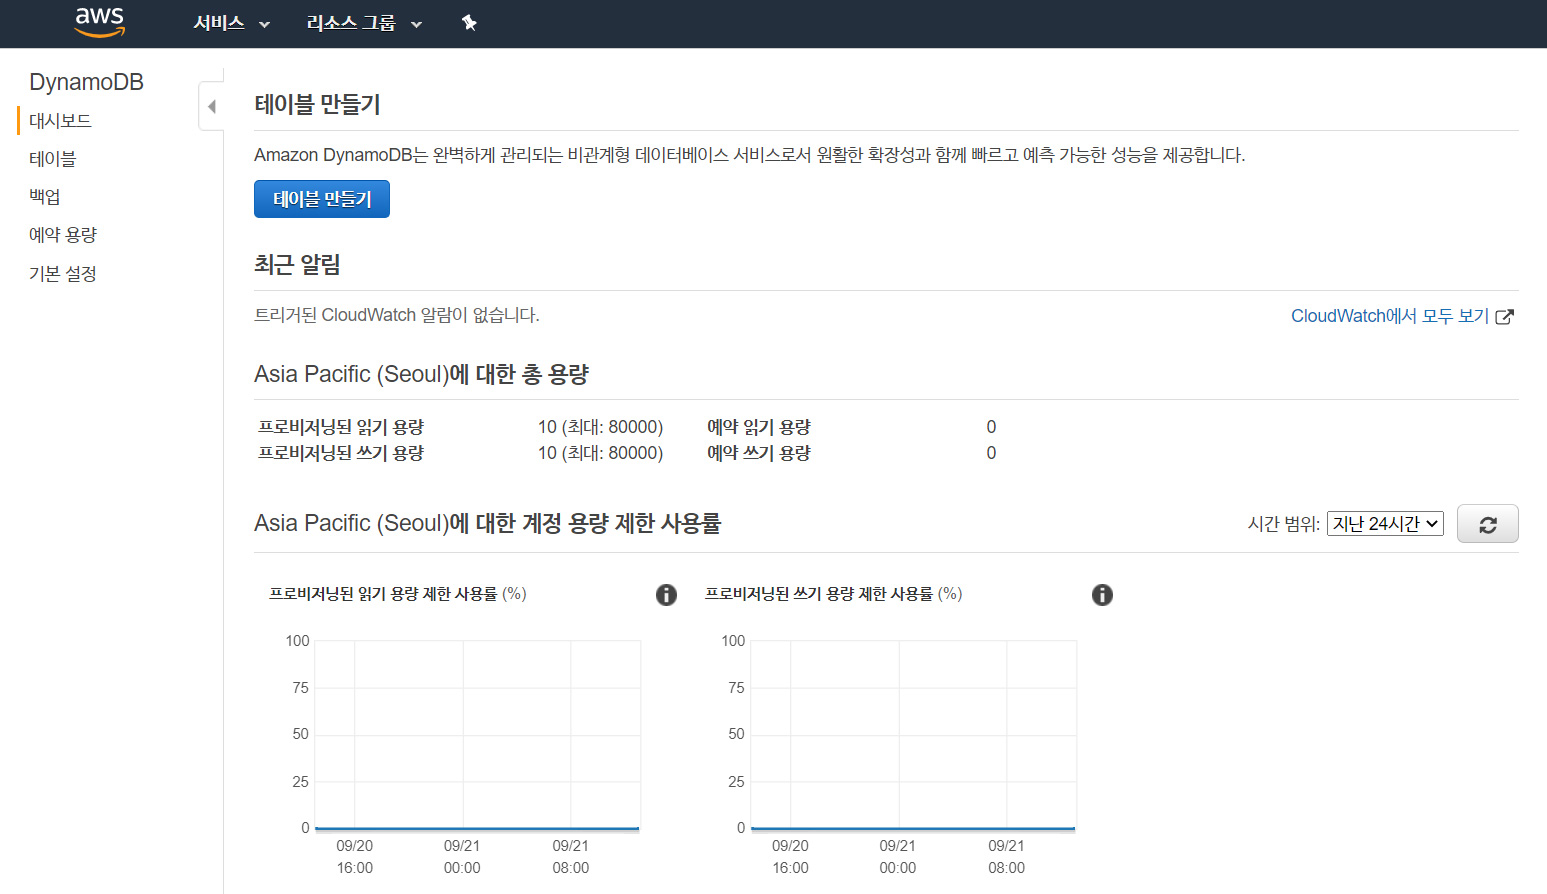The height and width of the screenshot is (894, 1547).
Task: Click the AWS logo home icon
Action: (x=100, y=22)
